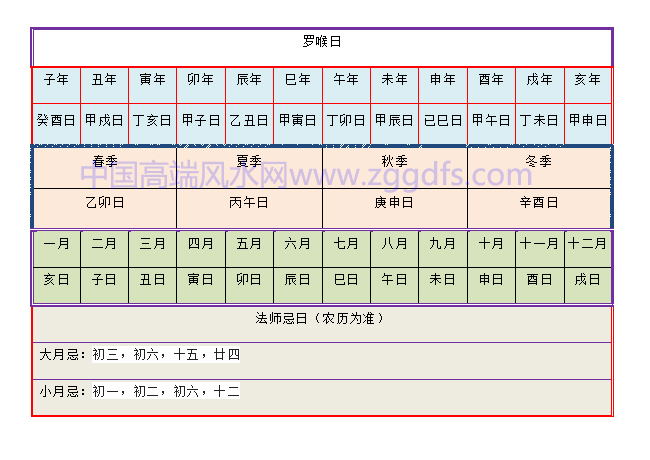This screenshot has width=650, height=460.
Task: Select the 辛酉日 cell
Action: coord(539,208)
